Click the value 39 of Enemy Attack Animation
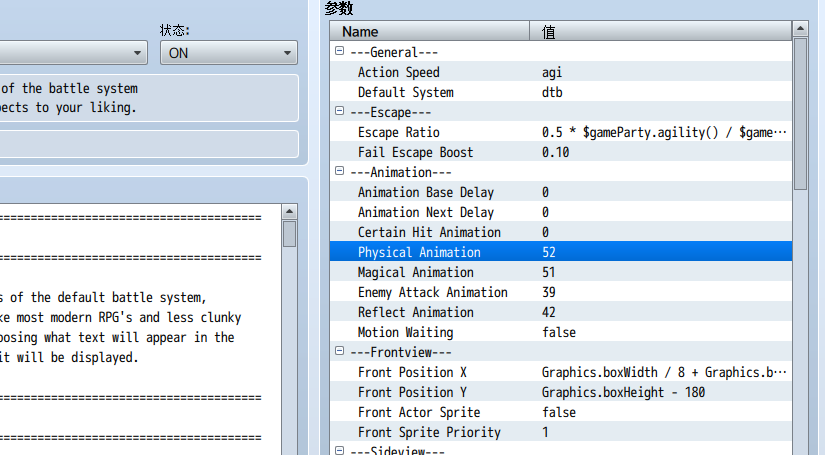The image size is (825, 455). [x=549, y=292]
